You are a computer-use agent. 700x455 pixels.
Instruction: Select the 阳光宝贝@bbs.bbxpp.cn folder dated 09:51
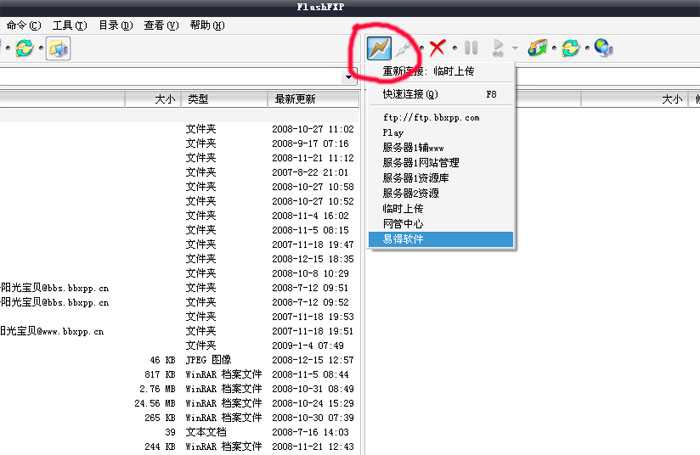[179, 288]
